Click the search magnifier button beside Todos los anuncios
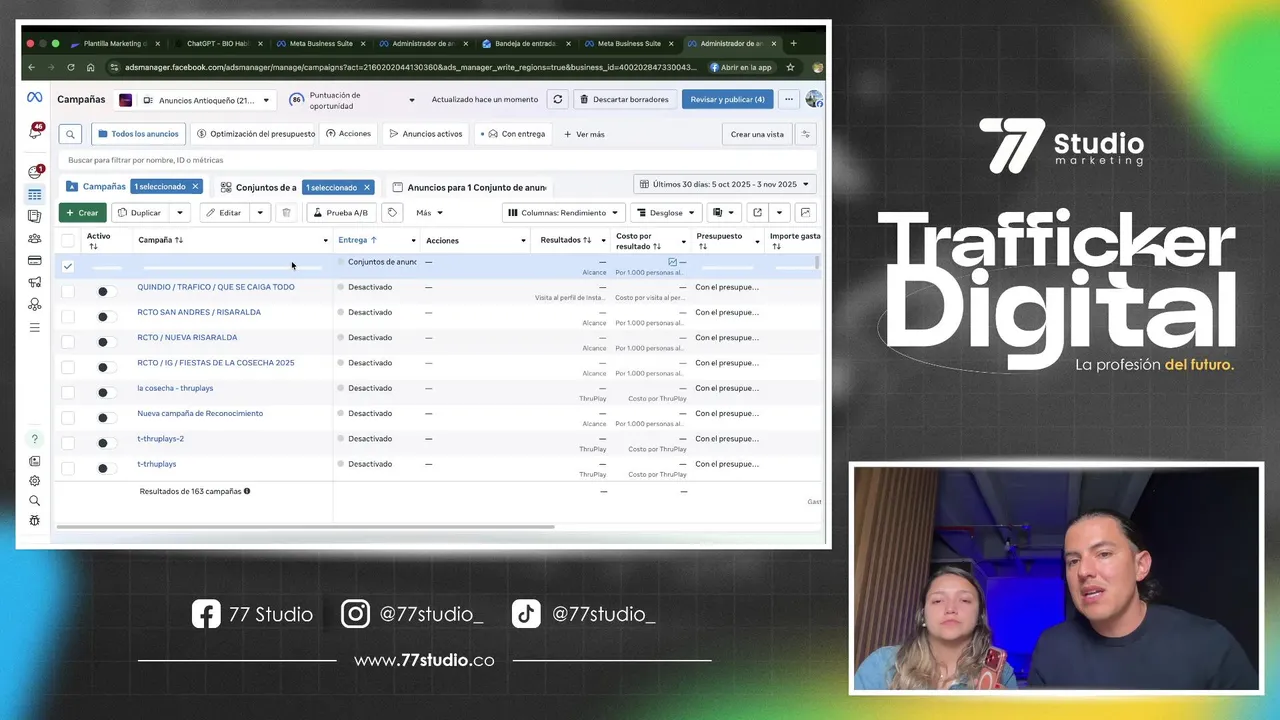The height and width of the screenshot is (720, 1280). [x=70, y=134]
